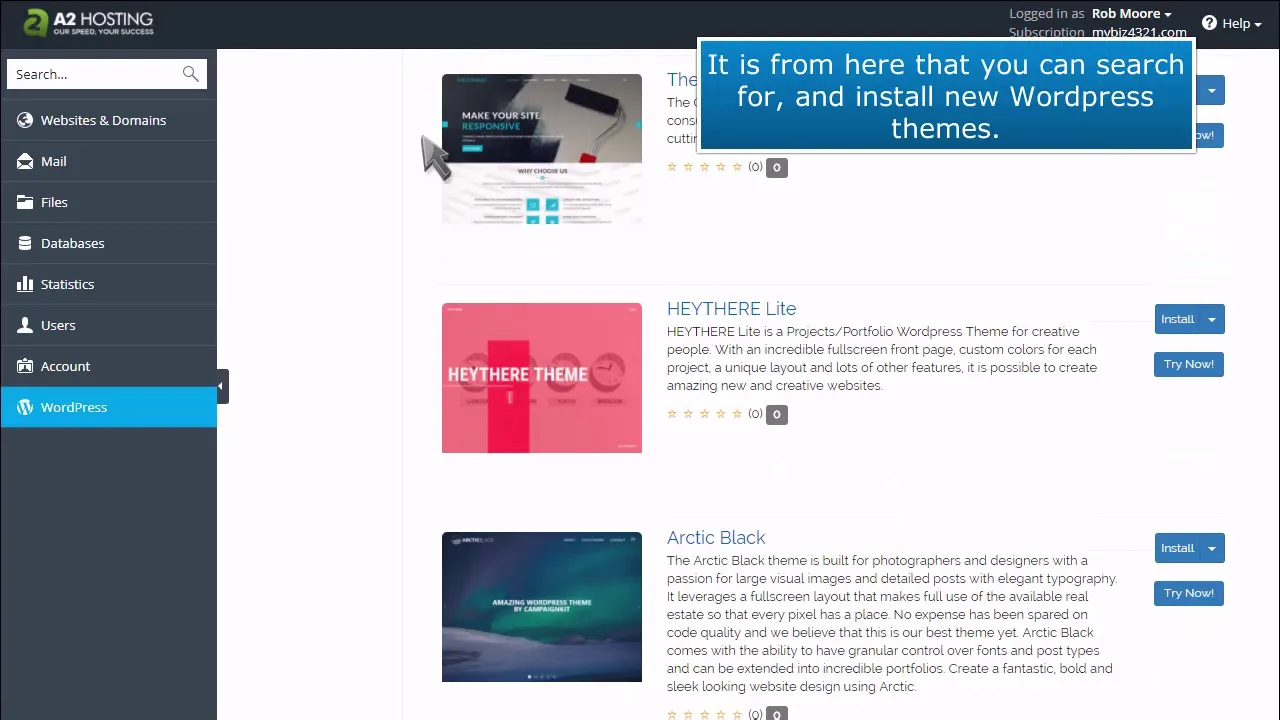
Task: Open the HEYTHERE Lite theme title link
Action: pos(731,309)
